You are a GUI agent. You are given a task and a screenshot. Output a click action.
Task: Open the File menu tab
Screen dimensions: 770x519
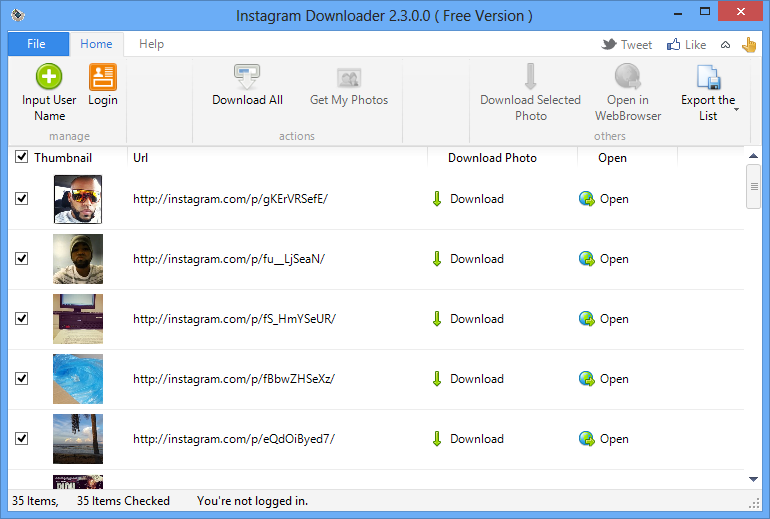click(38, 44)
